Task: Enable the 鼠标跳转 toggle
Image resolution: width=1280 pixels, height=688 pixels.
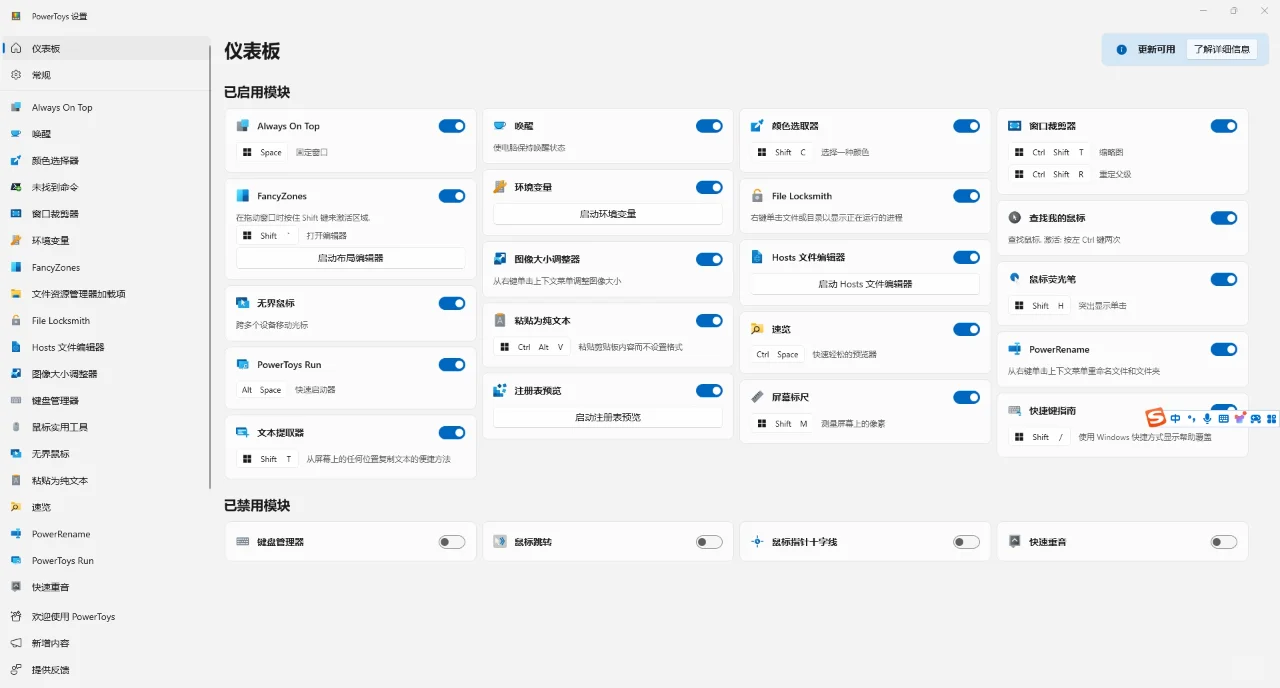Action: (x=709, y=542)
